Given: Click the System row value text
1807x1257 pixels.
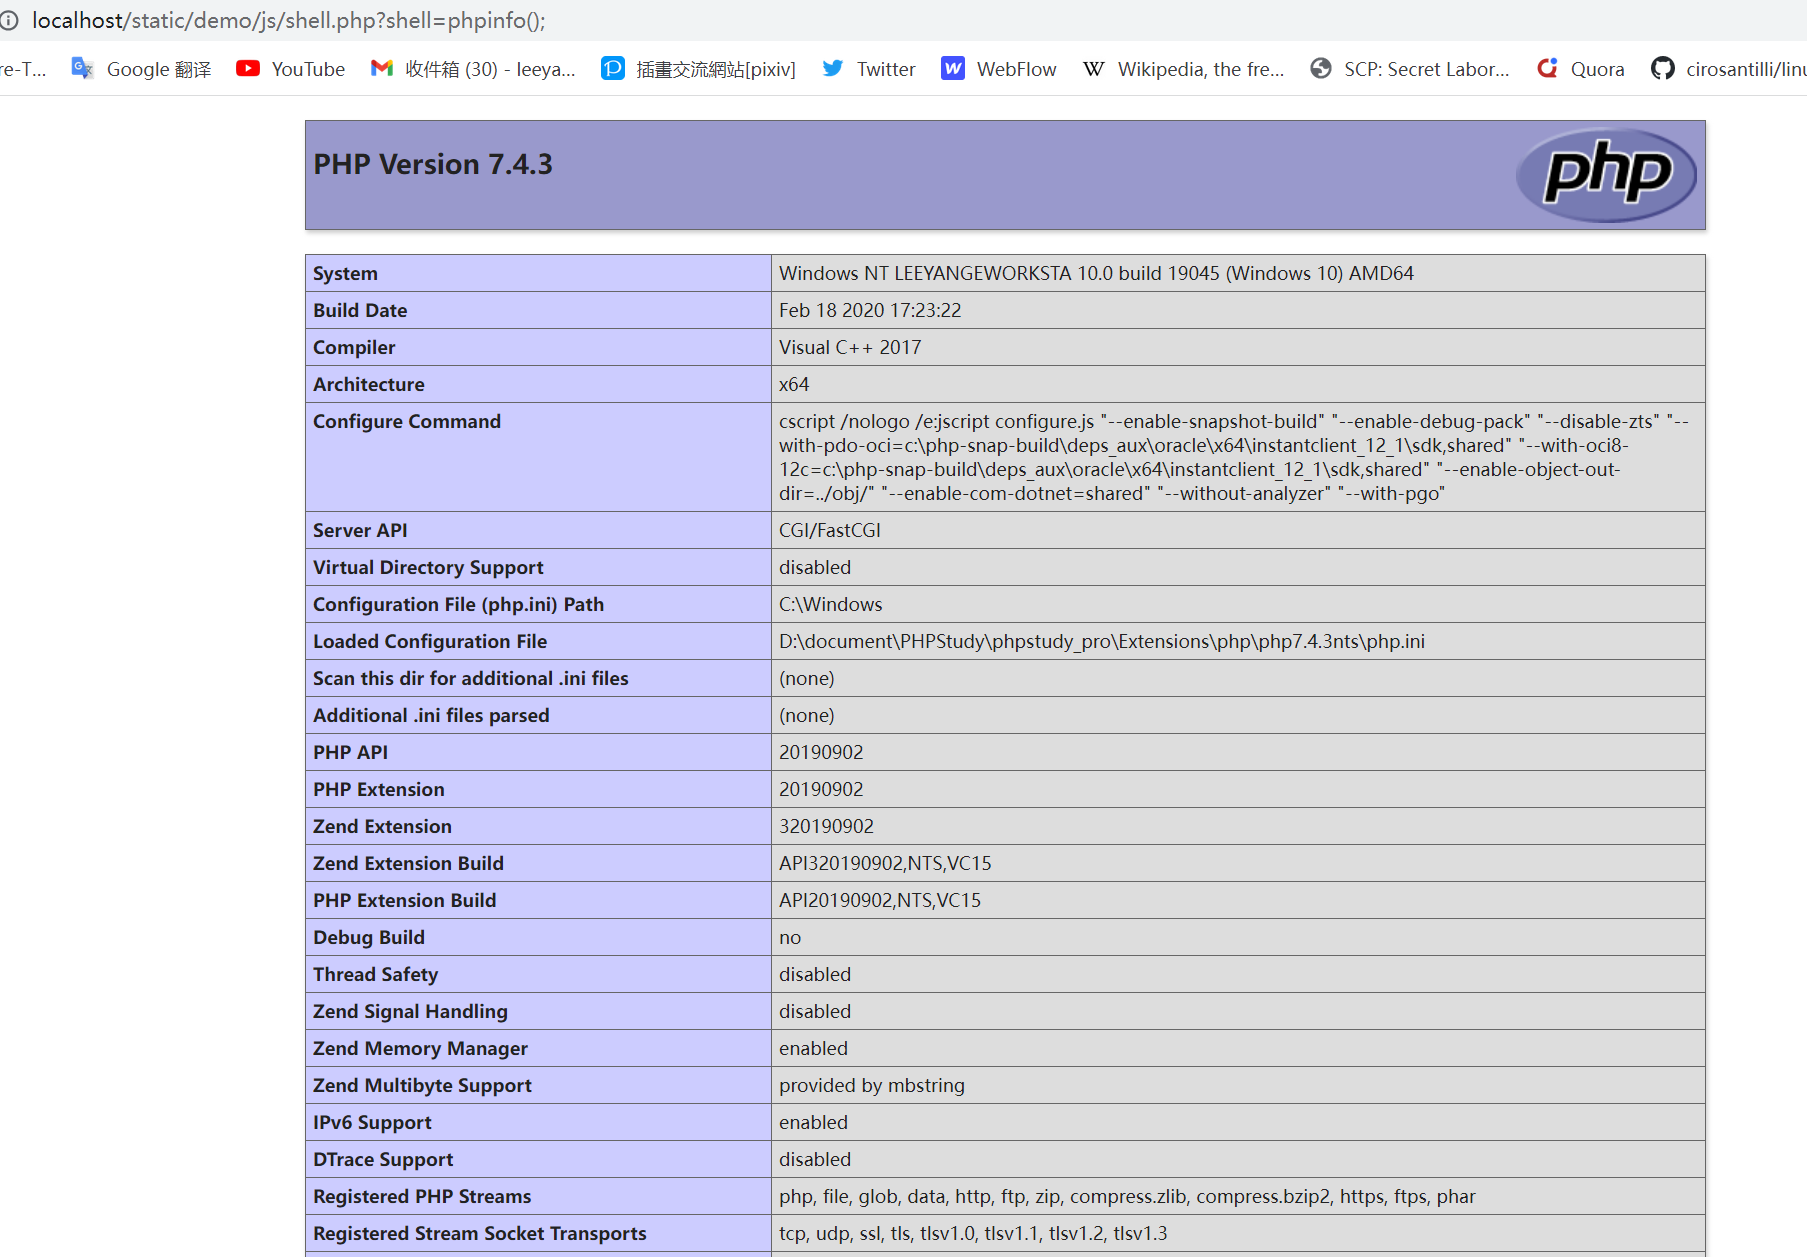Looking at the screenshot, I should (x=1097, y=273).
